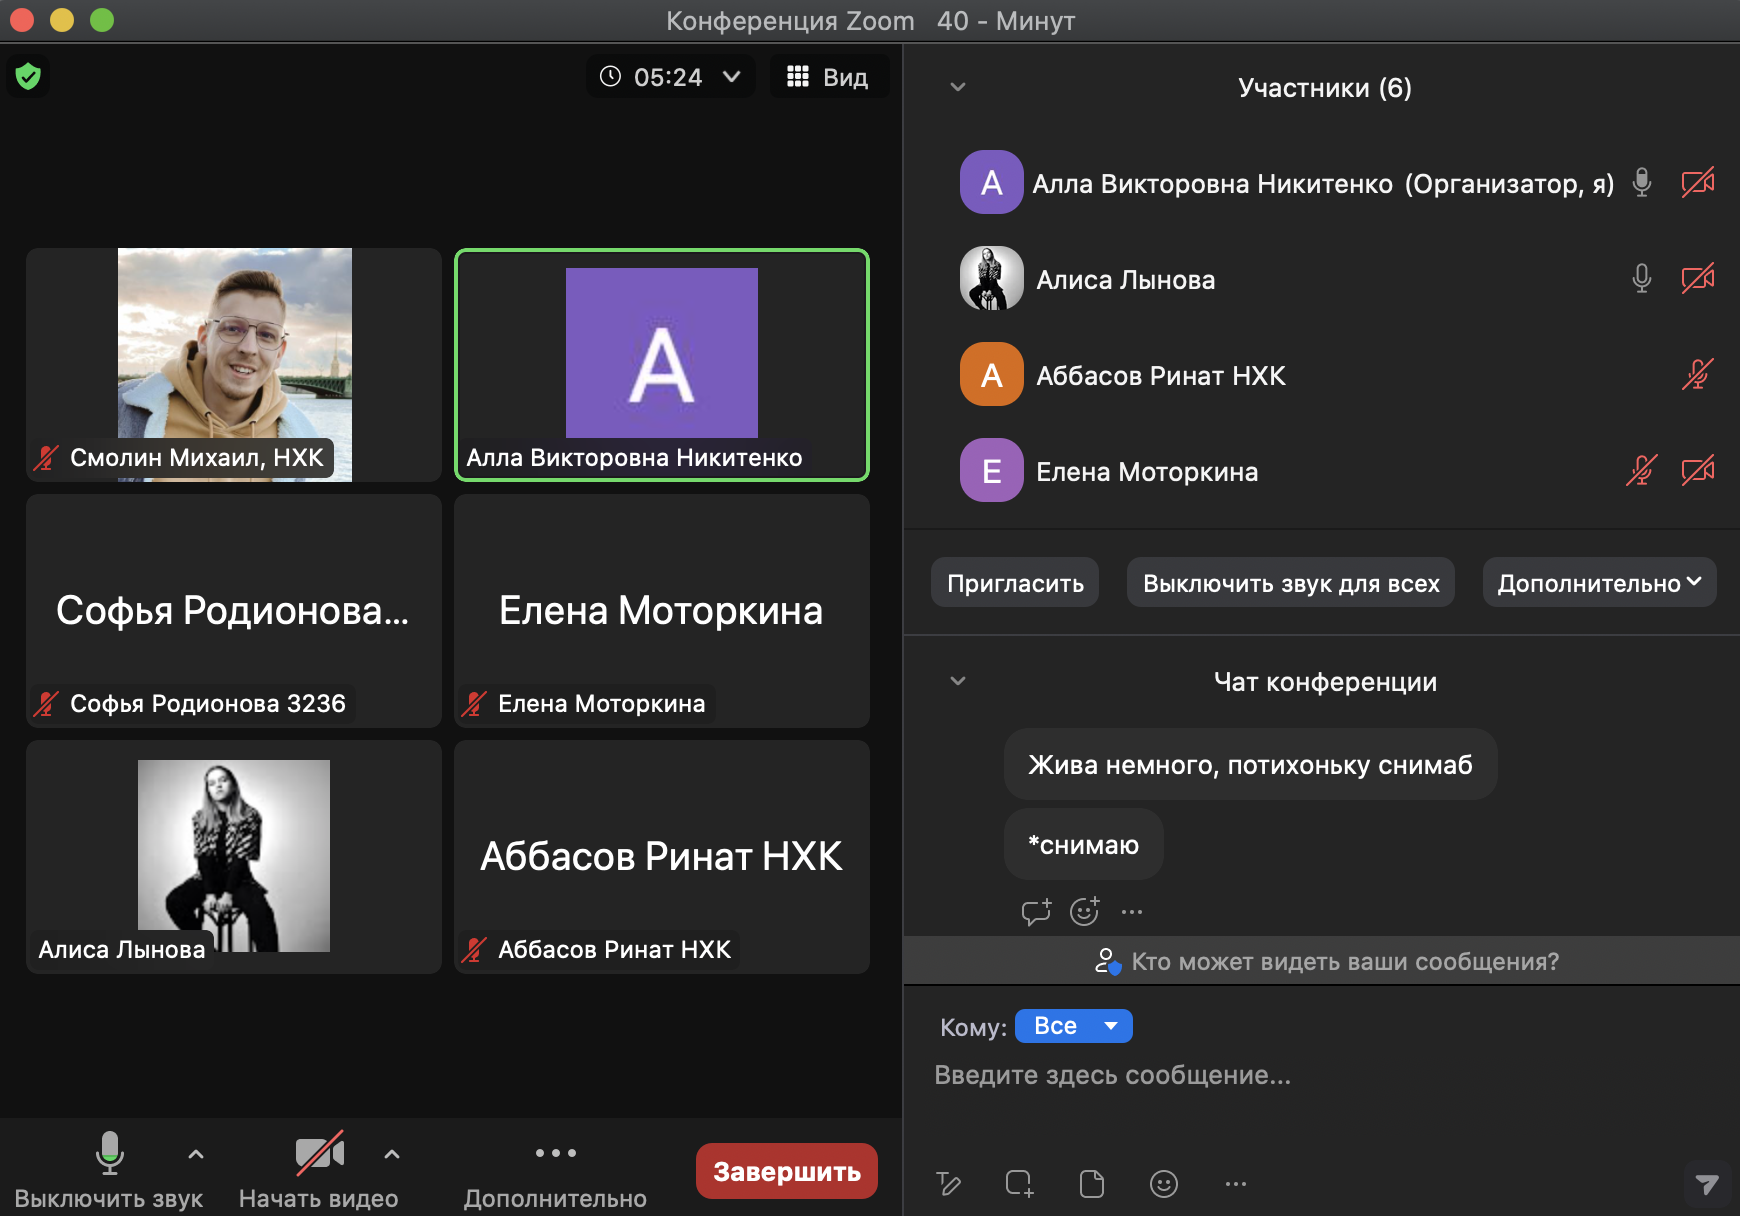Viewport: 1740px width, 1216px height.
Task: Click the emoji smiley icon in chat toolbar
Action: pyautogui.click(x=1164, y=1184)
